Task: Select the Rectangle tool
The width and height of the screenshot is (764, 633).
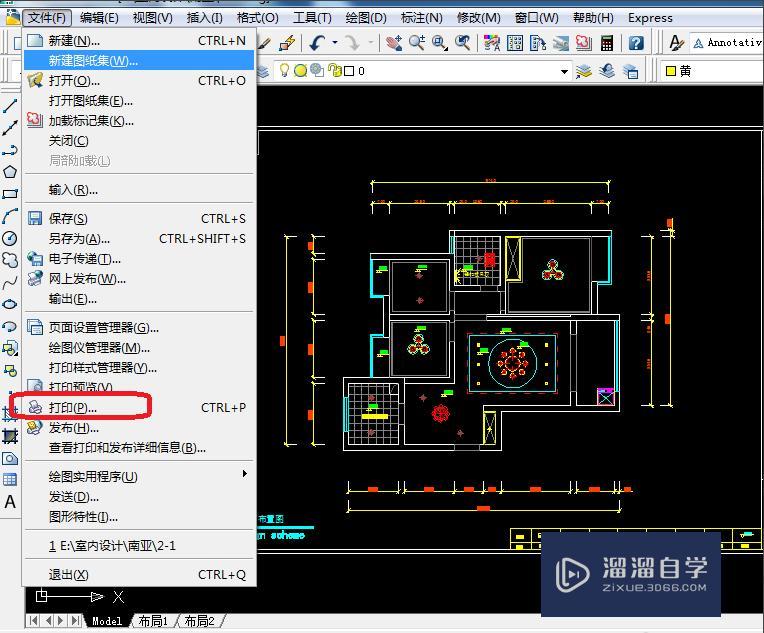Action: [x=10, y=193]
